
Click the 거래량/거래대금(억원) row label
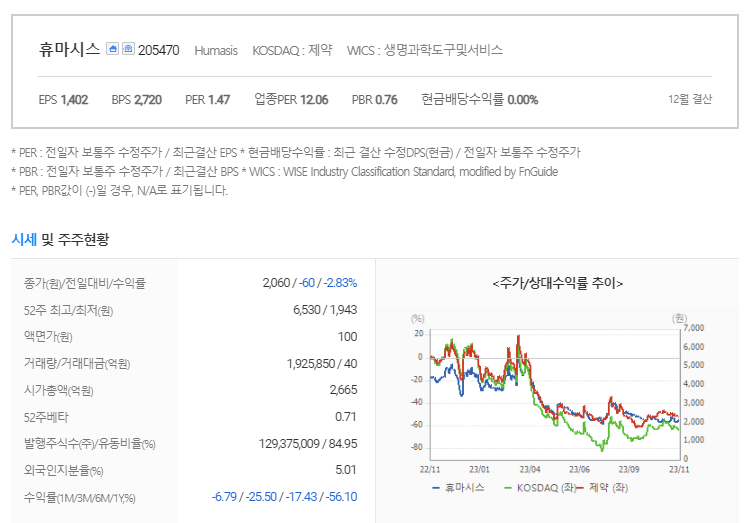tap(77, 364)
